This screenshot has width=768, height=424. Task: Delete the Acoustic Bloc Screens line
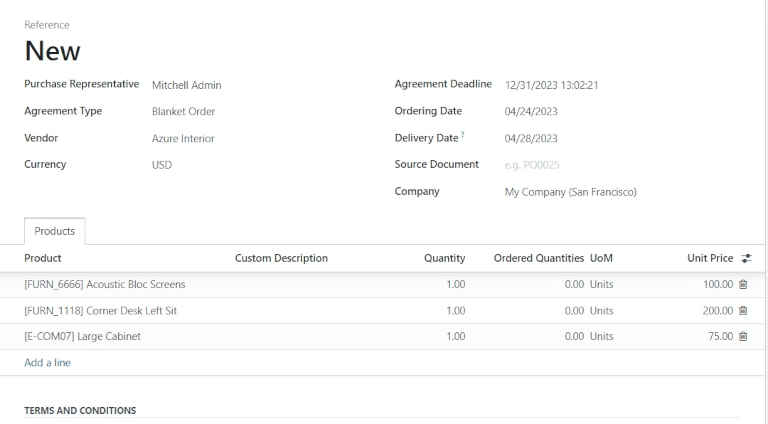[x=743, y=285]
